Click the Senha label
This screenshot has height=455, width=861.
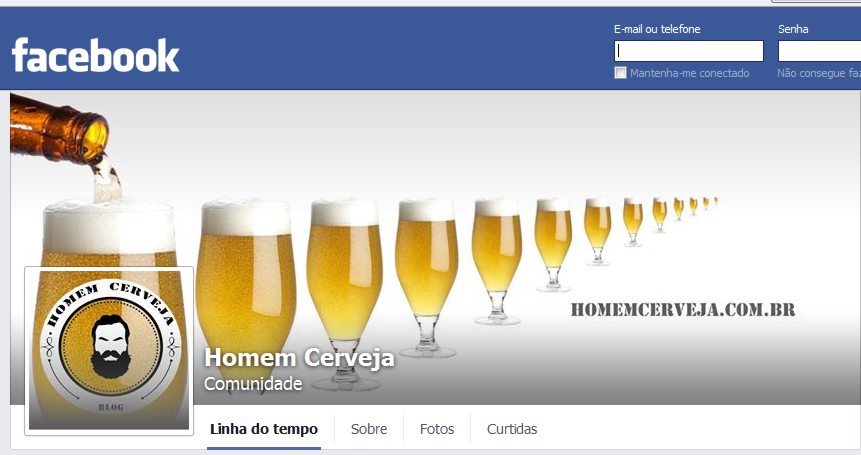793,29
